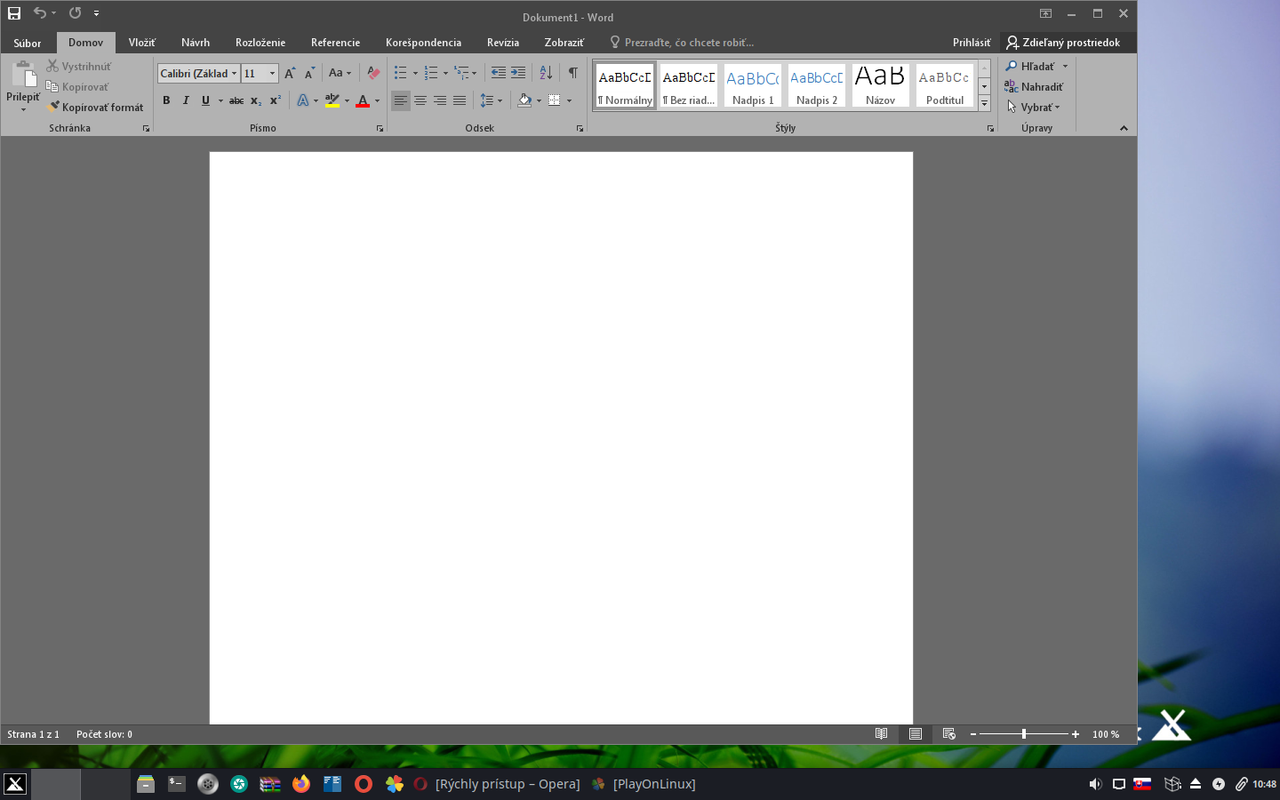Increase font size with the grow icon

[x=290, y=73]
